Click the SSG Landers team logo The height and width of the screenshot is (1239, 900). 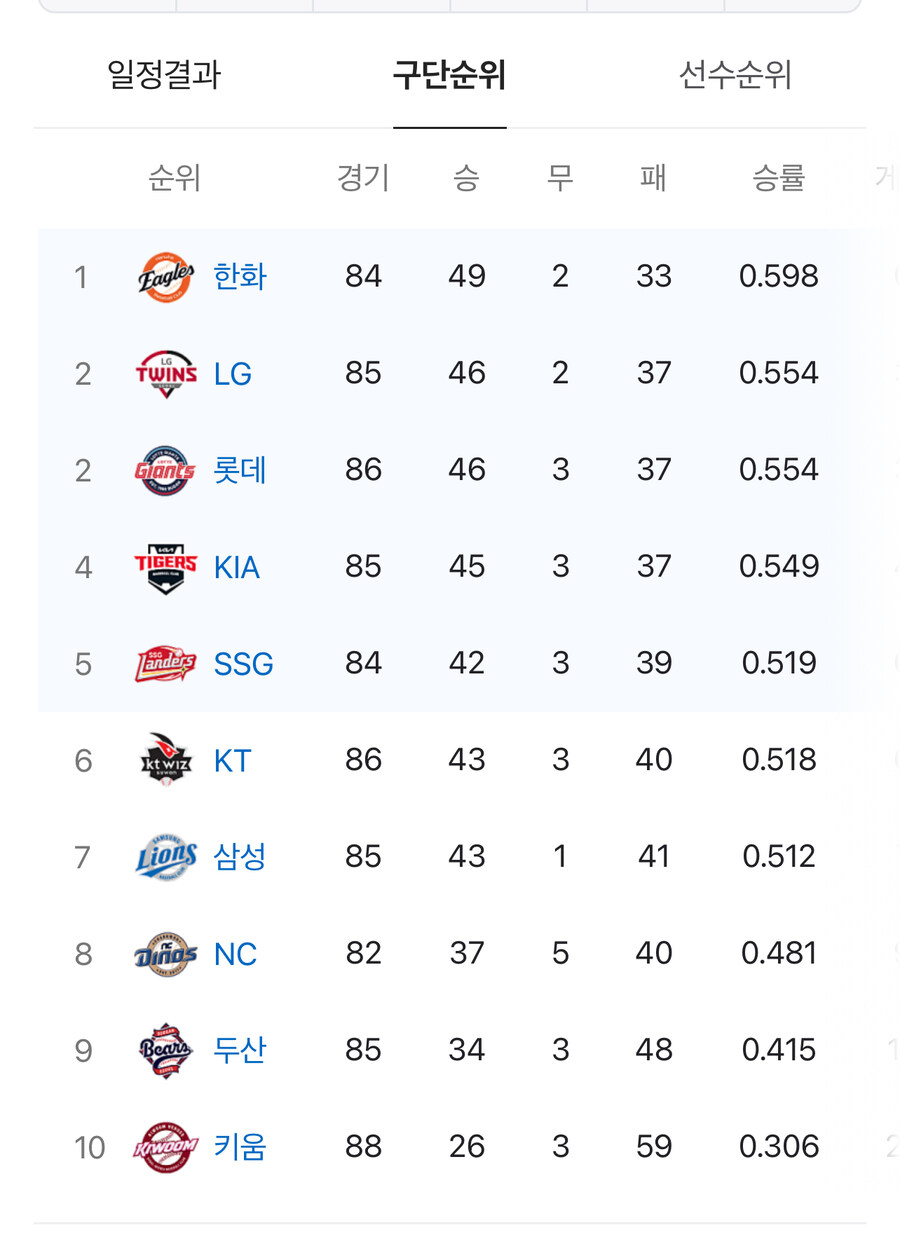166,664
